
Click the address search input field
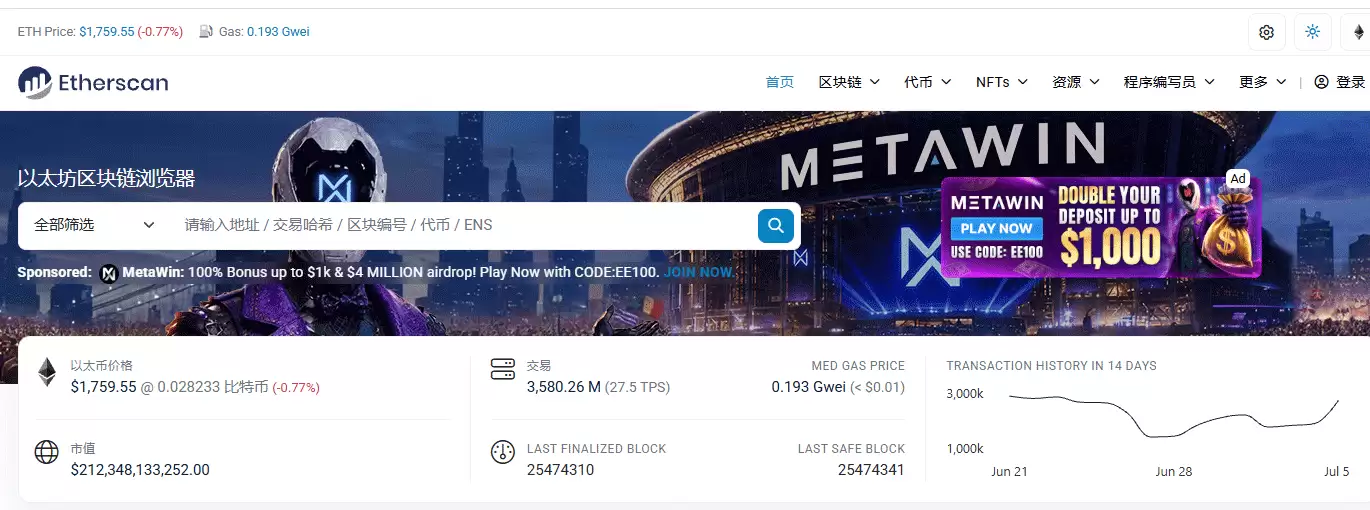464,225
